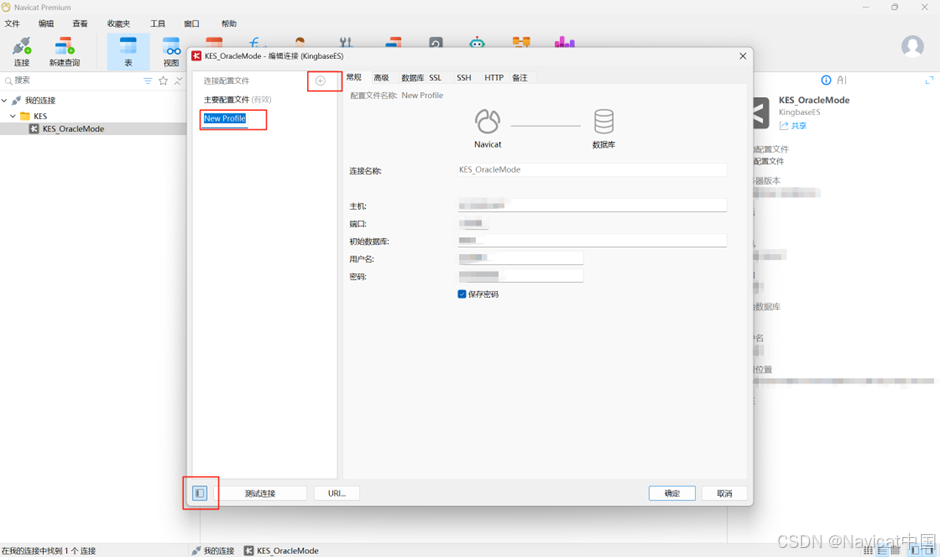
Task: Click the Test Connection button
Action: [x=260, y=493]
